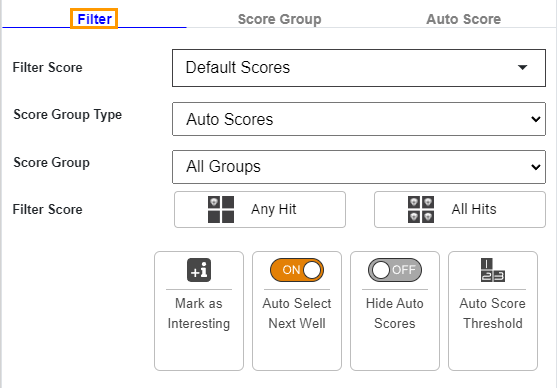Viewport: 557px width, 388px height.
Task: Open the All Groups score group dropdown
Action: pyautogui.click(x=359, y=167)
